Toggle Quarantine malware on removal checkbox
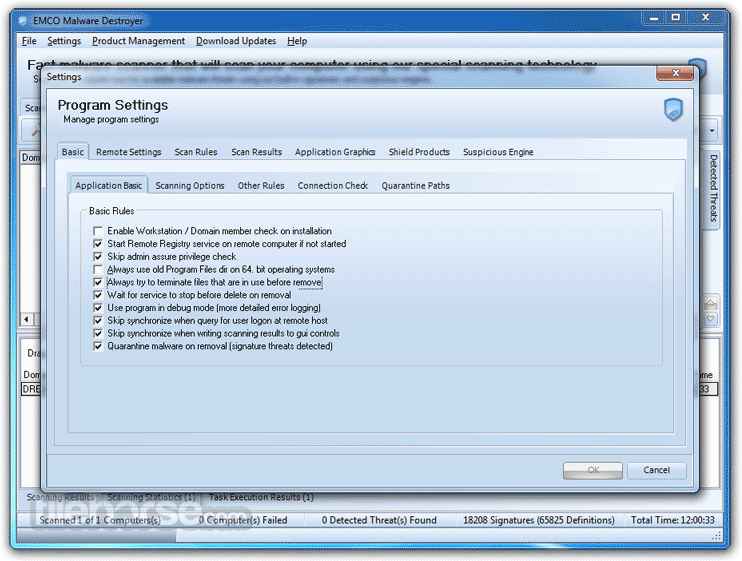 pyautogui.click(x=98, y=346)
